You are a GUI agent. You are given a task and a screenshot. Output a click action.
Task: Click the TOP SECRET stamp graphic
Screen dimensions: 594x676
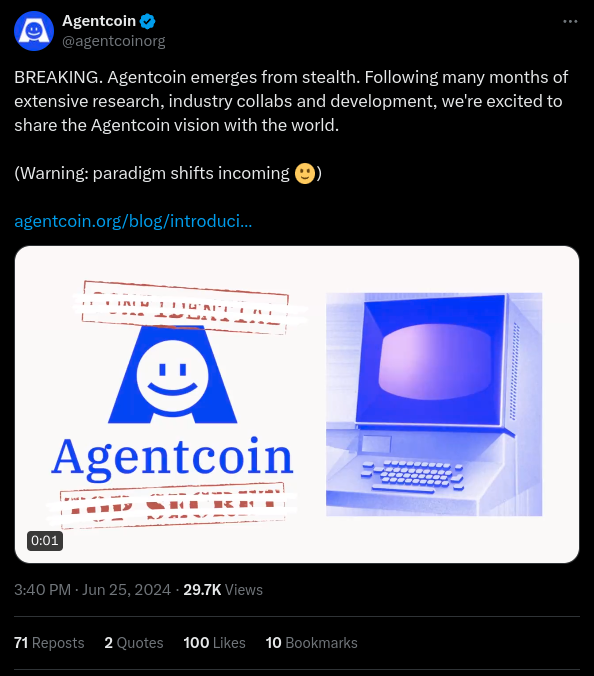172,505
